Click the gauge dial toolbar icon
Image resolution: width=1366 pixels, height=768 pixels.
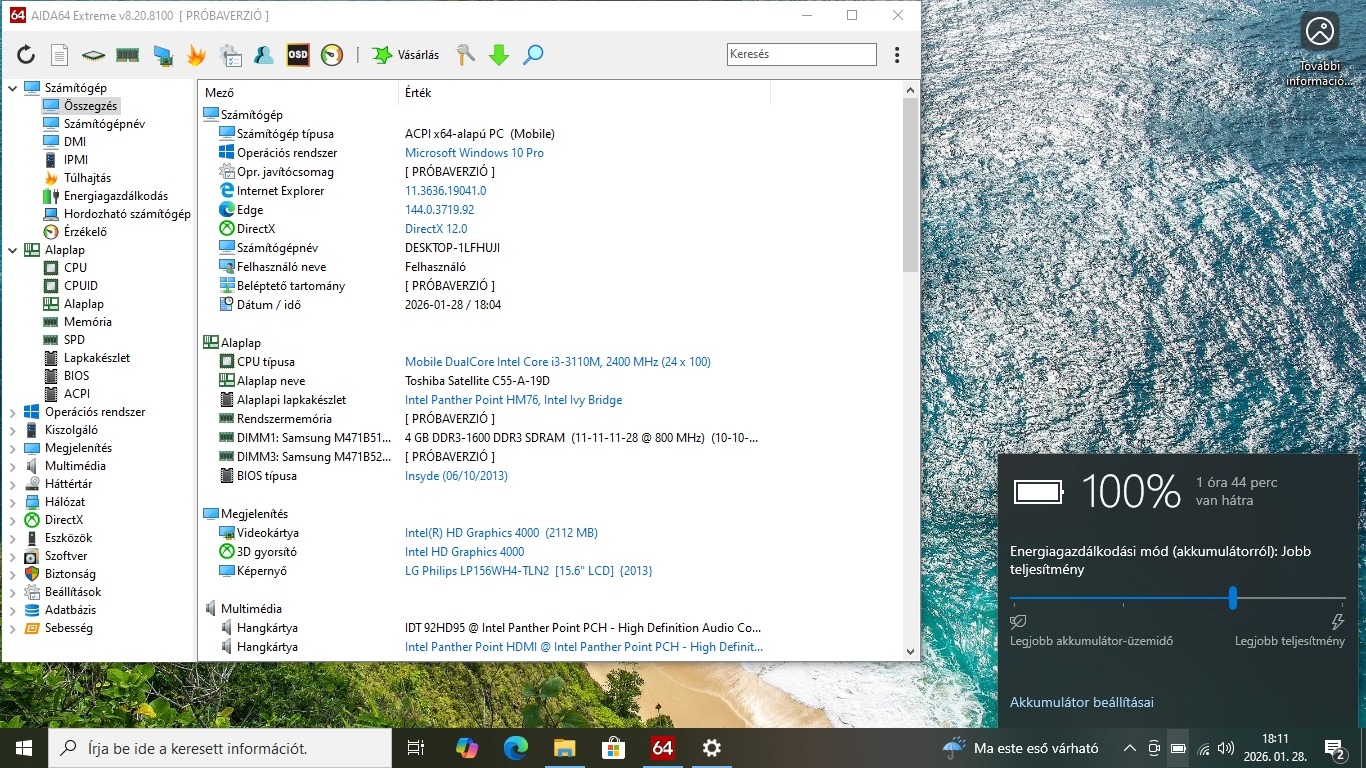pos(332,55)
